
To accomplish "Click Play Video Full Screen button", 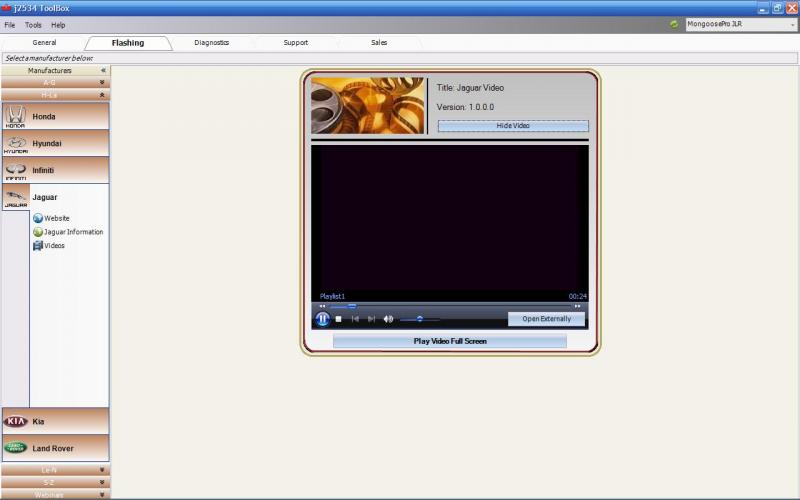I will 449,341.
